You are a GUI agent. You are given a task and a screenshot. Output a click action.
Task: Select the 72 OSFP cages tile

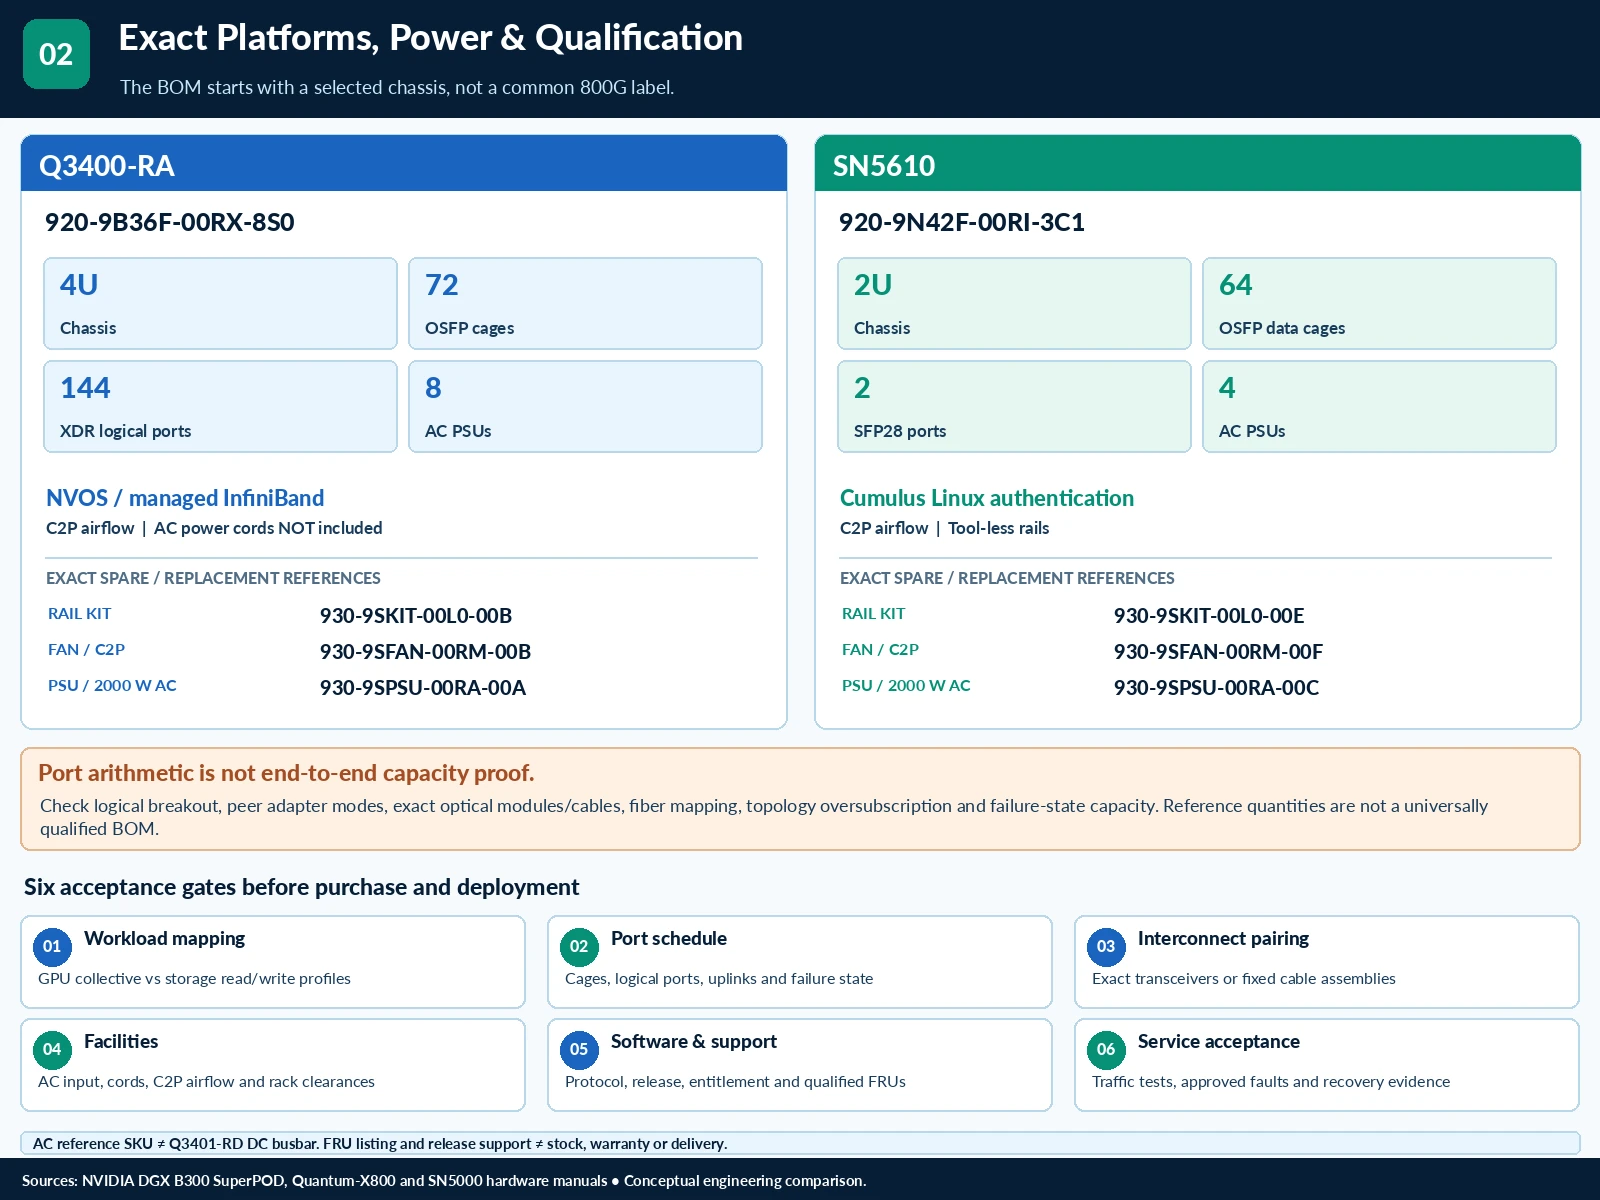[x=585, y=304]
